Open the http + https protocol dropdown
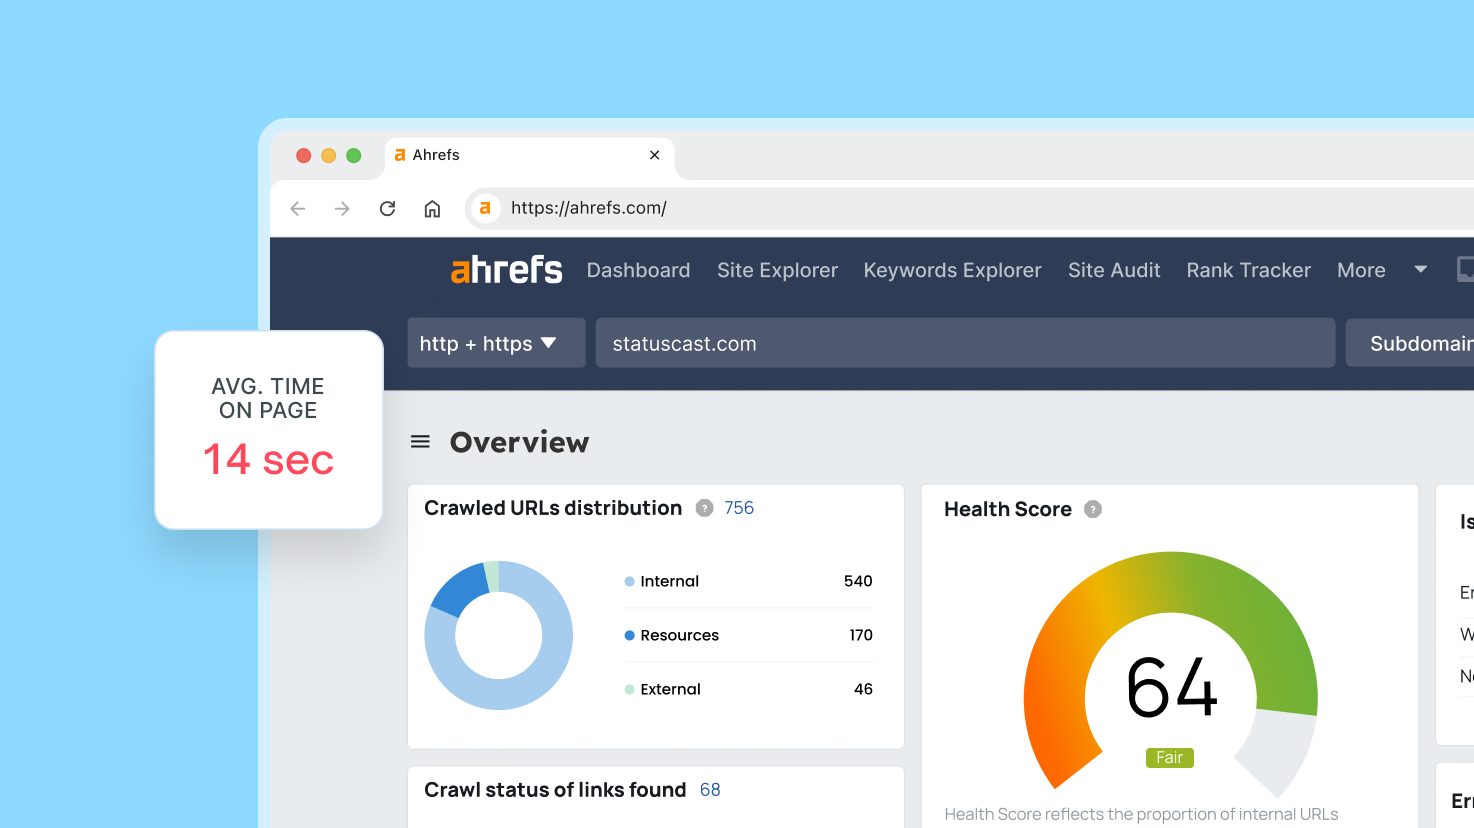The height and width of the screenshot is (828, 1474). (x=496, y=343)
